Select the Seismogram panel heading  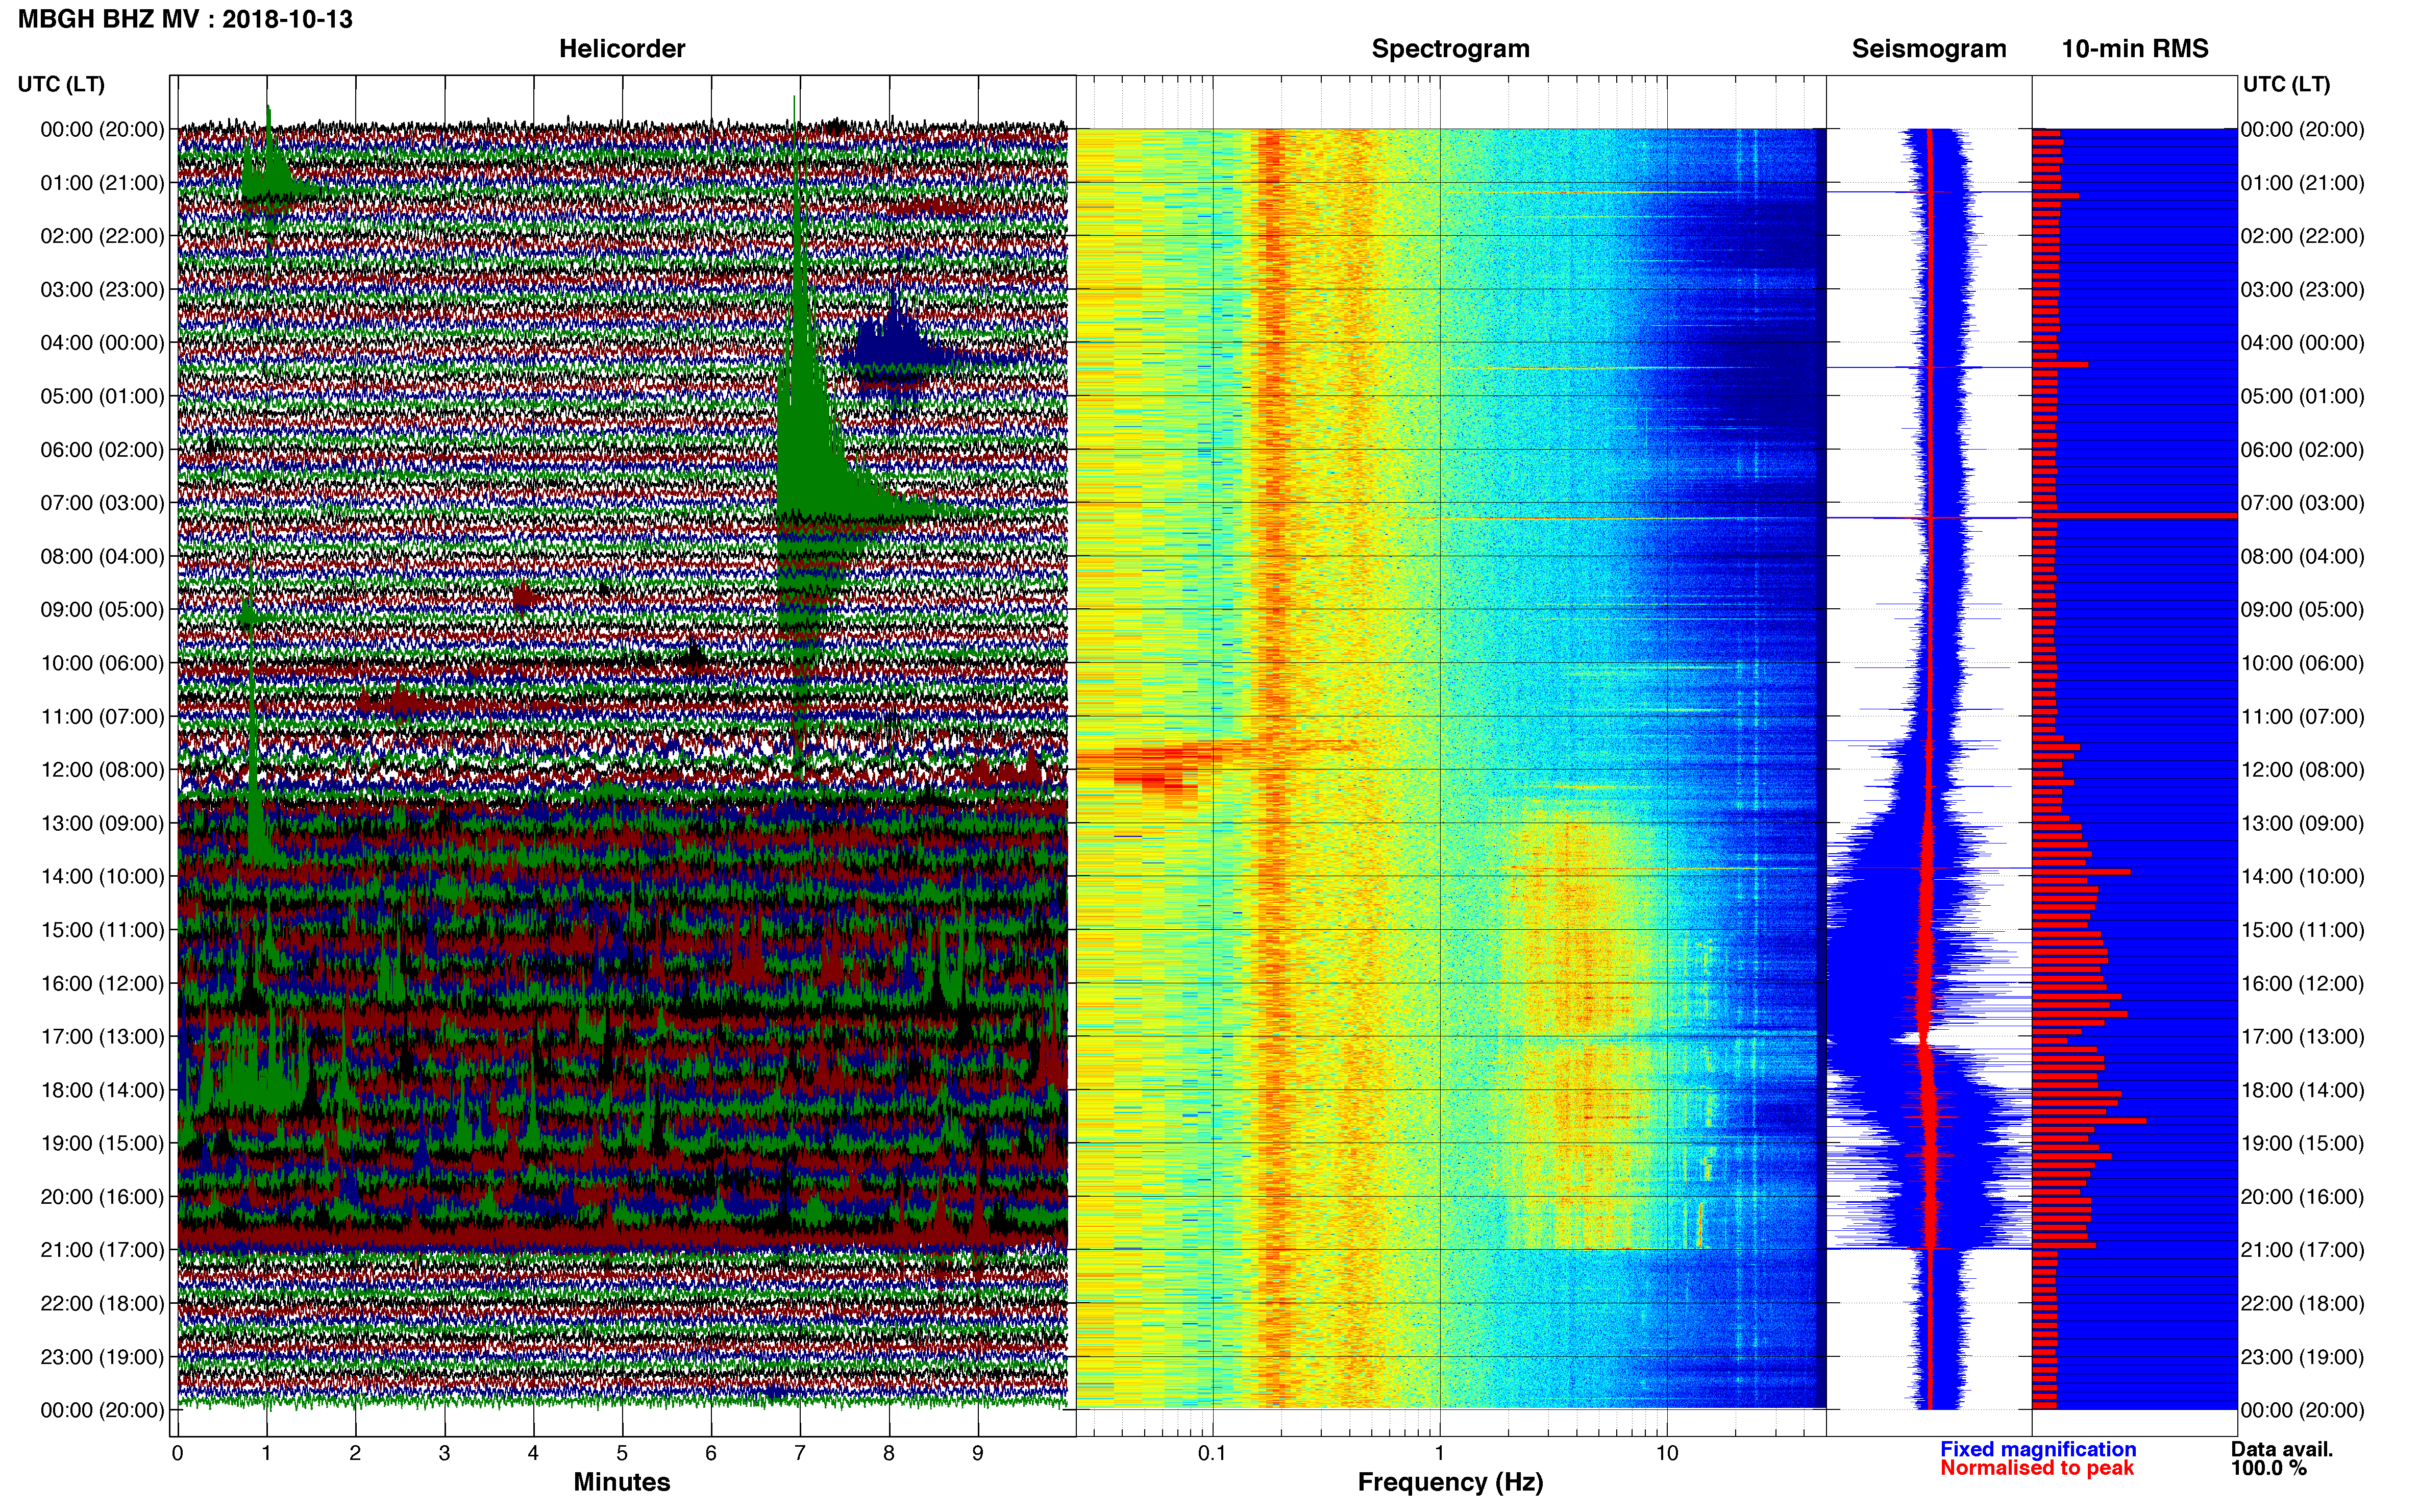pos(1929,49)
